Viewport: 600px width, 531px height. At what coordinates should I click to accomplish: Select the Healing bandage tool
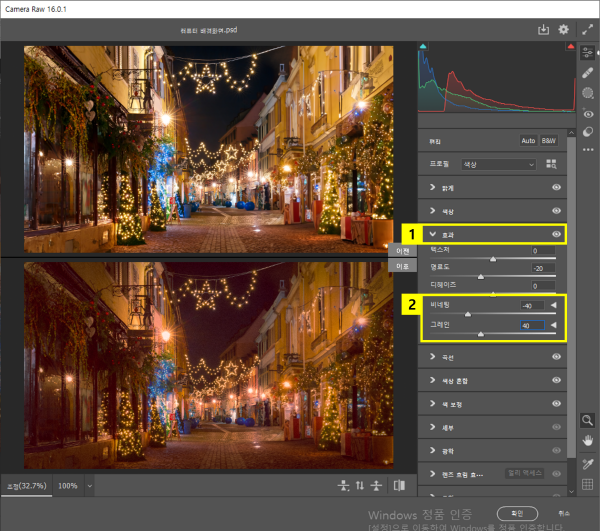click(589, 72)
